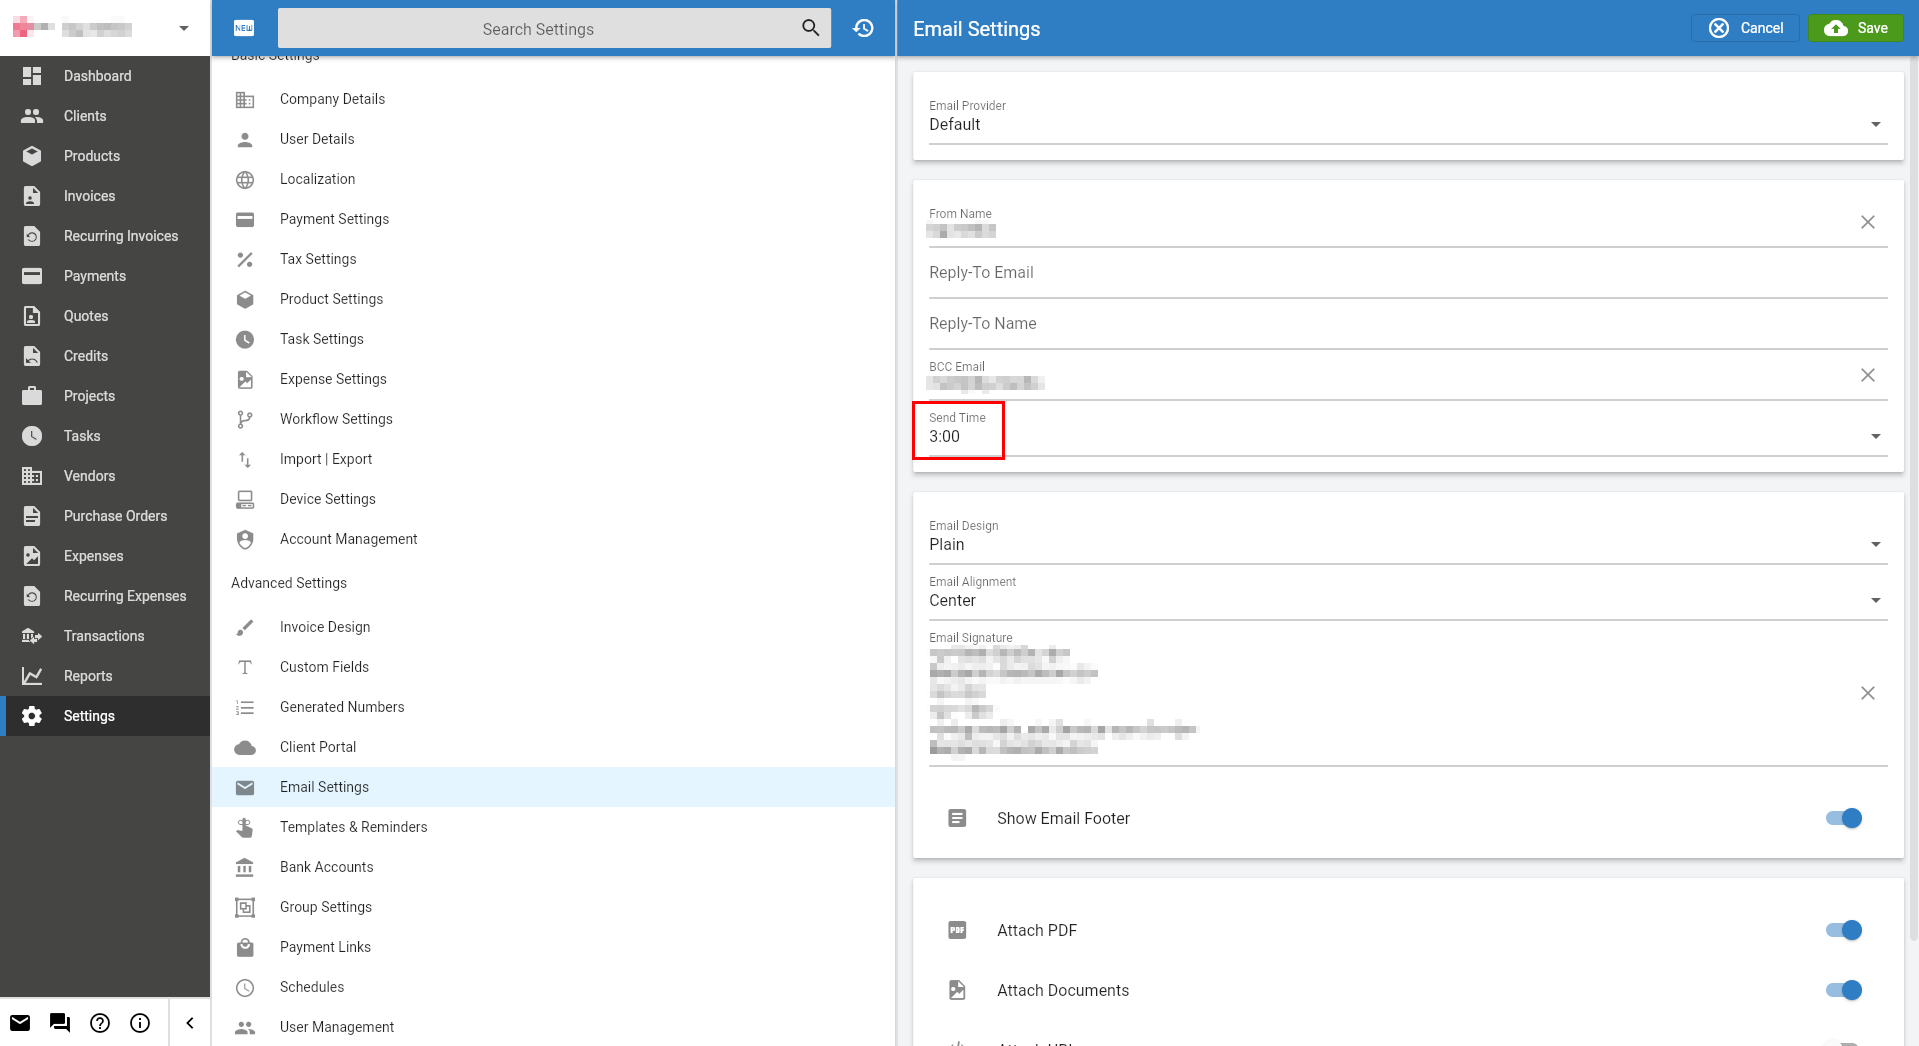Save the Email Settings changes
The image size is (1919, 1046).
click(x=1854, y=28)
